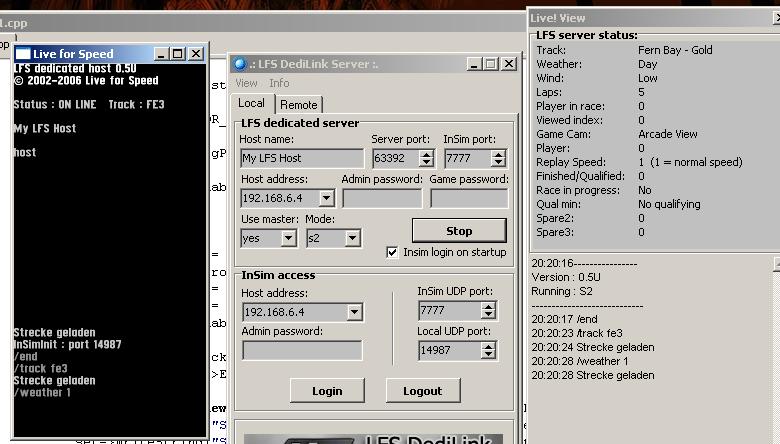The image size is (780, 444).
Task: Click the '20:20:23 /track fe3' log line
Action: pyautogui.click(x=577, y=333)
